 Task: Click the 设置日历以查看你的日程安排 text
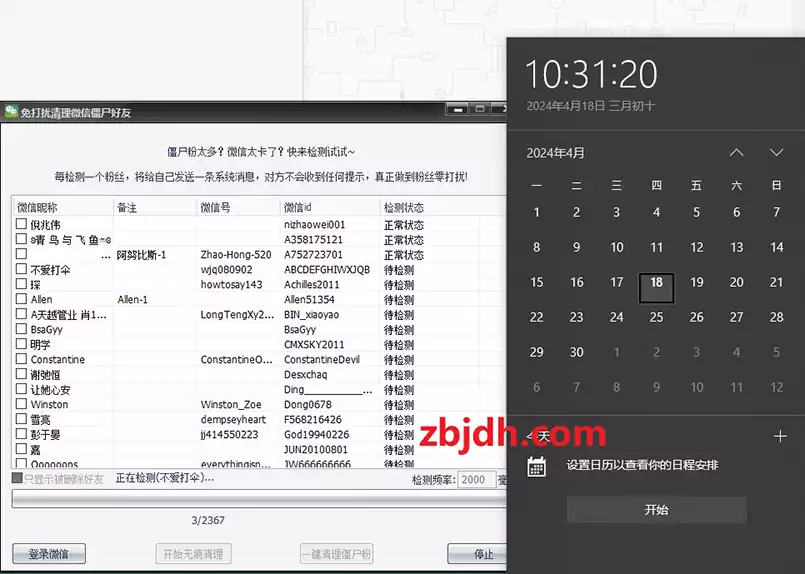click(x=642, y=465)
